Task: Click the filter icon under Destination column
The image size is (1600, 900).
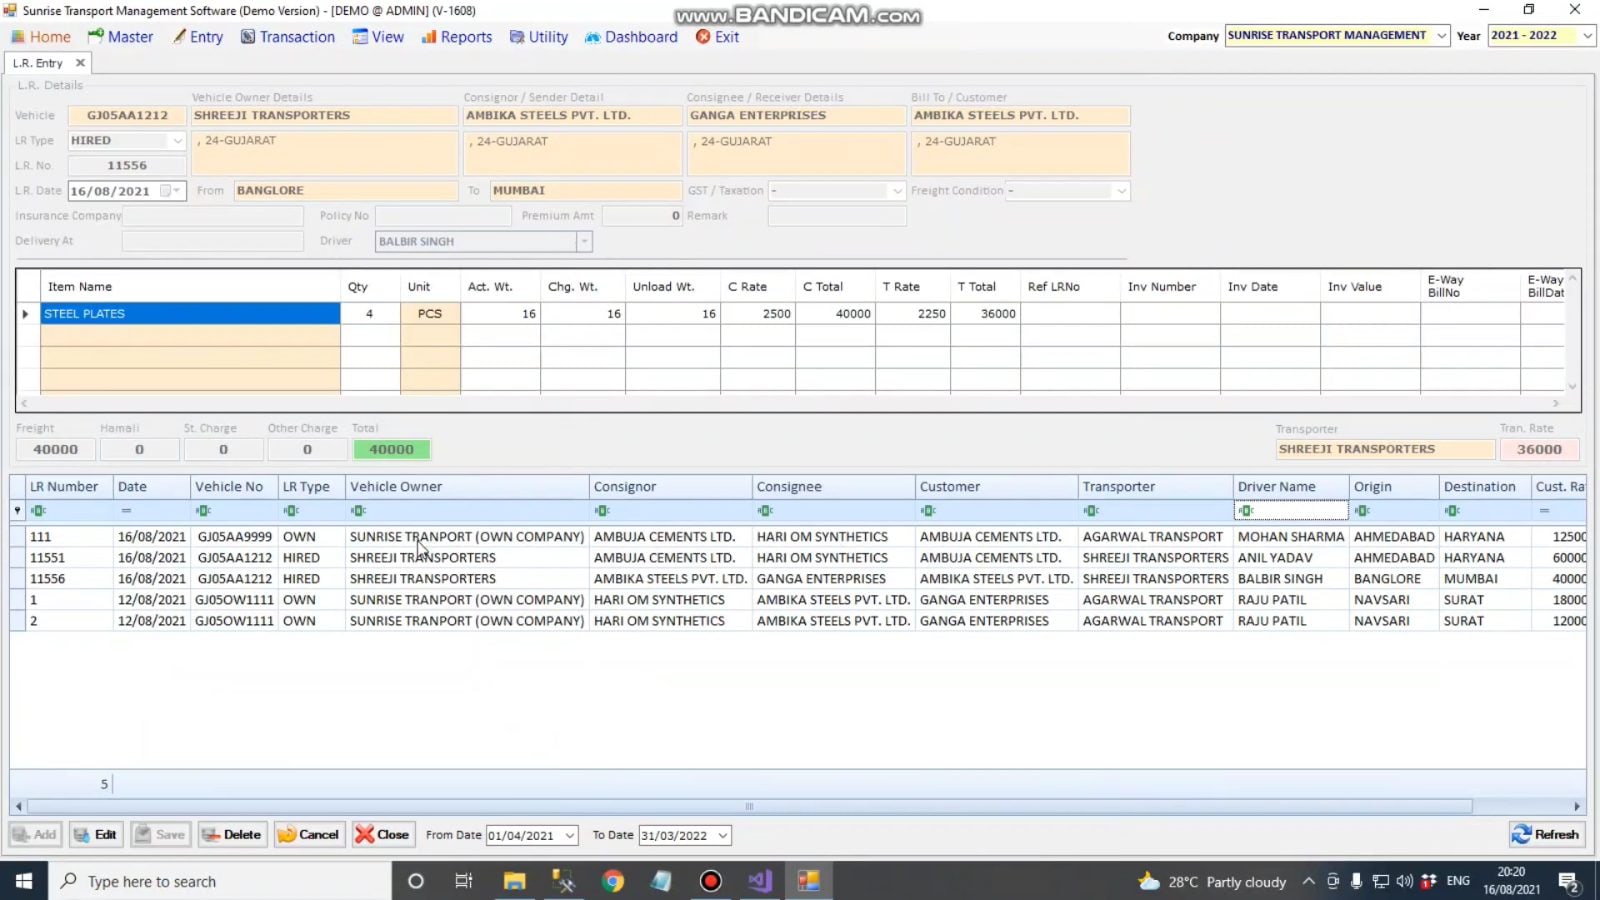Action: click(x=1452, y=511)
